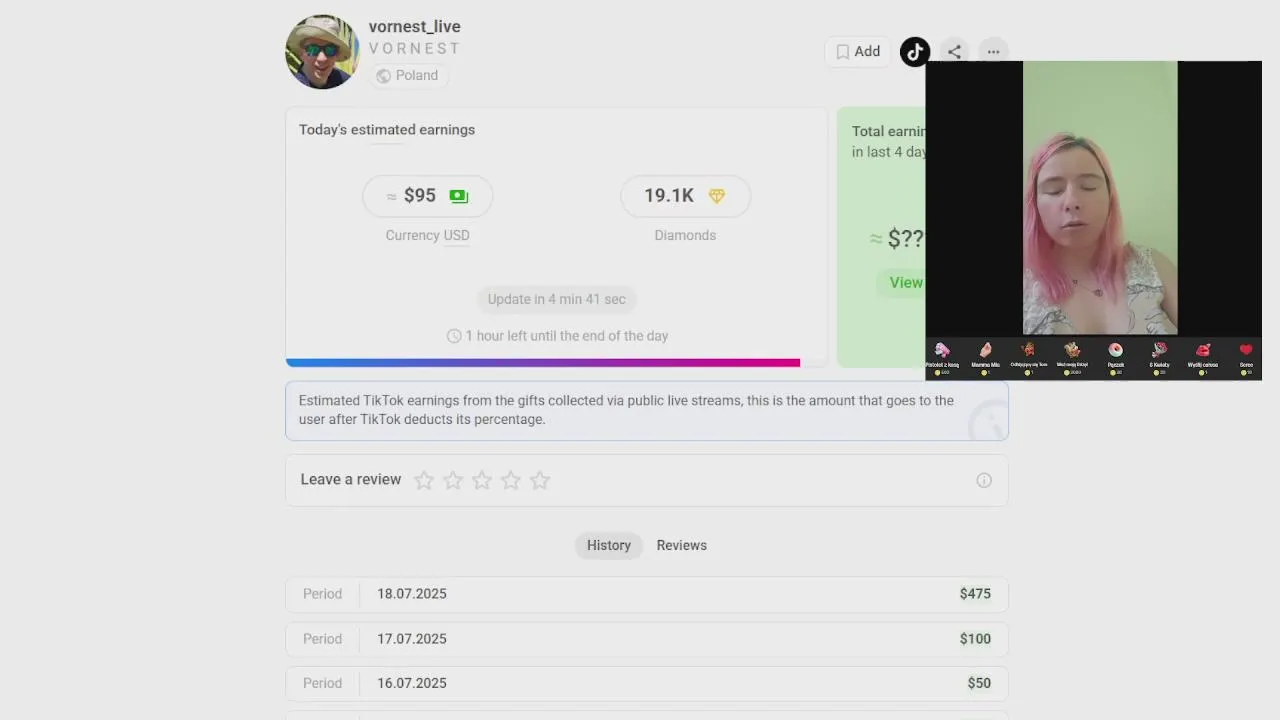This screenshot has width=1280, height=720.
Task: Click the flower bouquet gift icon
Action: (1159, 350)
